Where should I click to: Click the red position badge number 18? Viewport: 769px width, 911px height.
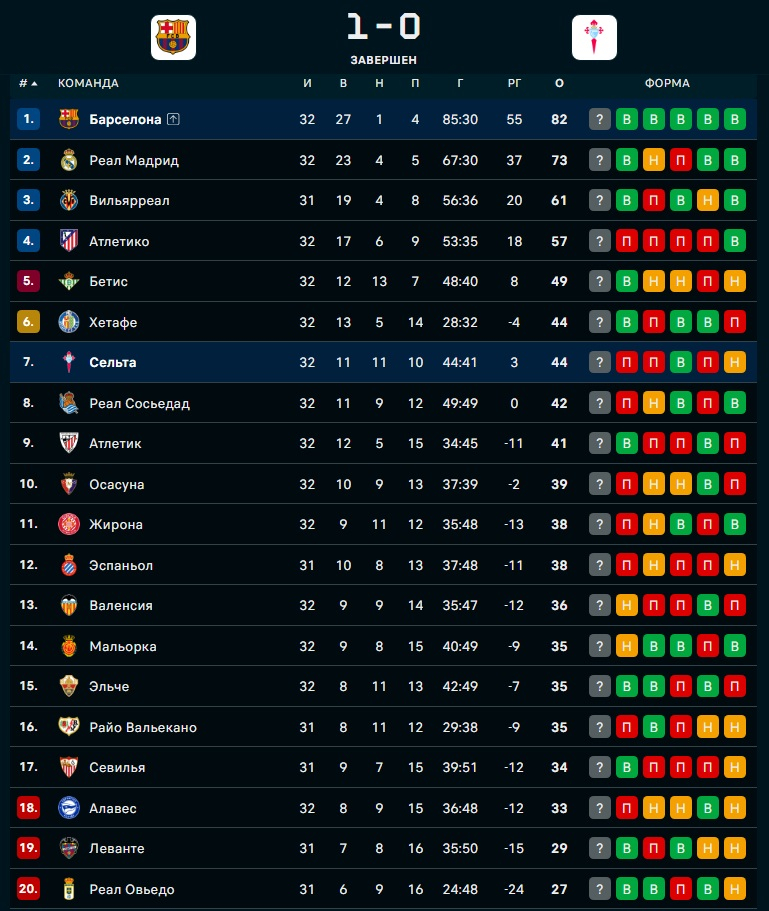[x=28, y=808]
